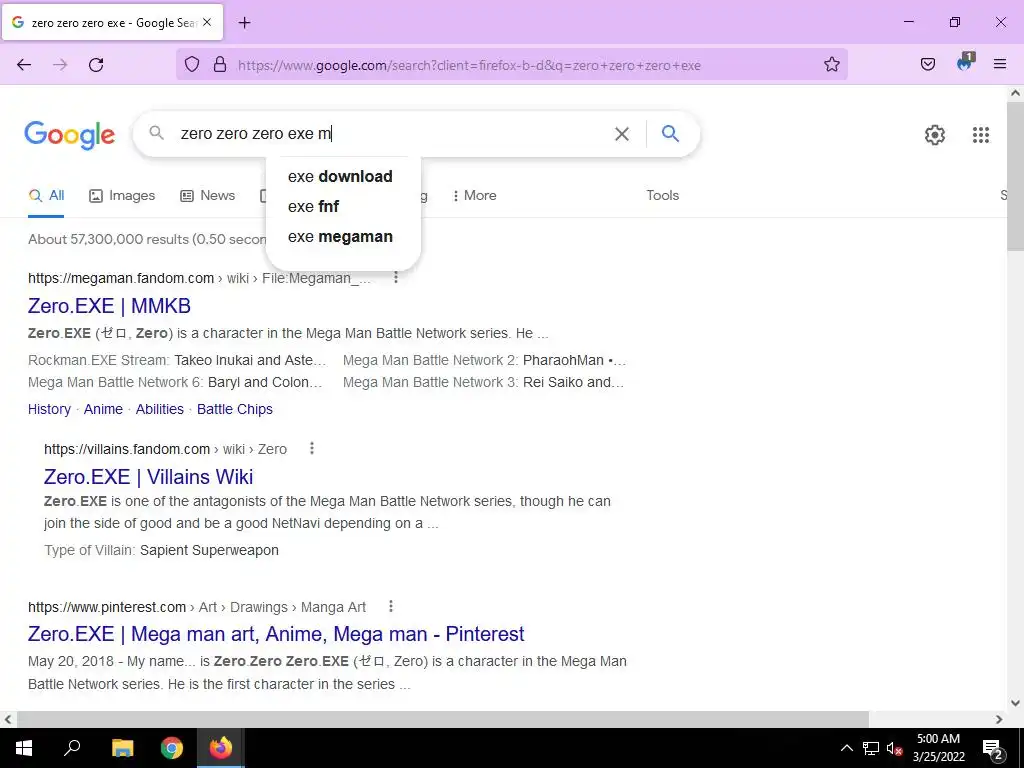The height and width of the screenshot is (768, 1024).
Task: Click the taskbar search icon
Action: (x=72, y=748)
